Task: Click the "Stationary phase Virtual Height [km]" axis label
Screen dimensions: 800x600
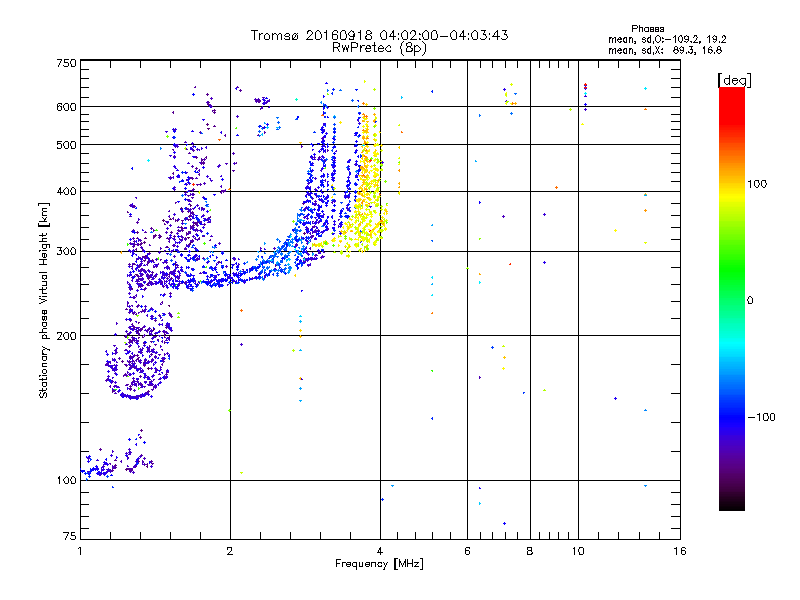Action: tap(43, 301)
